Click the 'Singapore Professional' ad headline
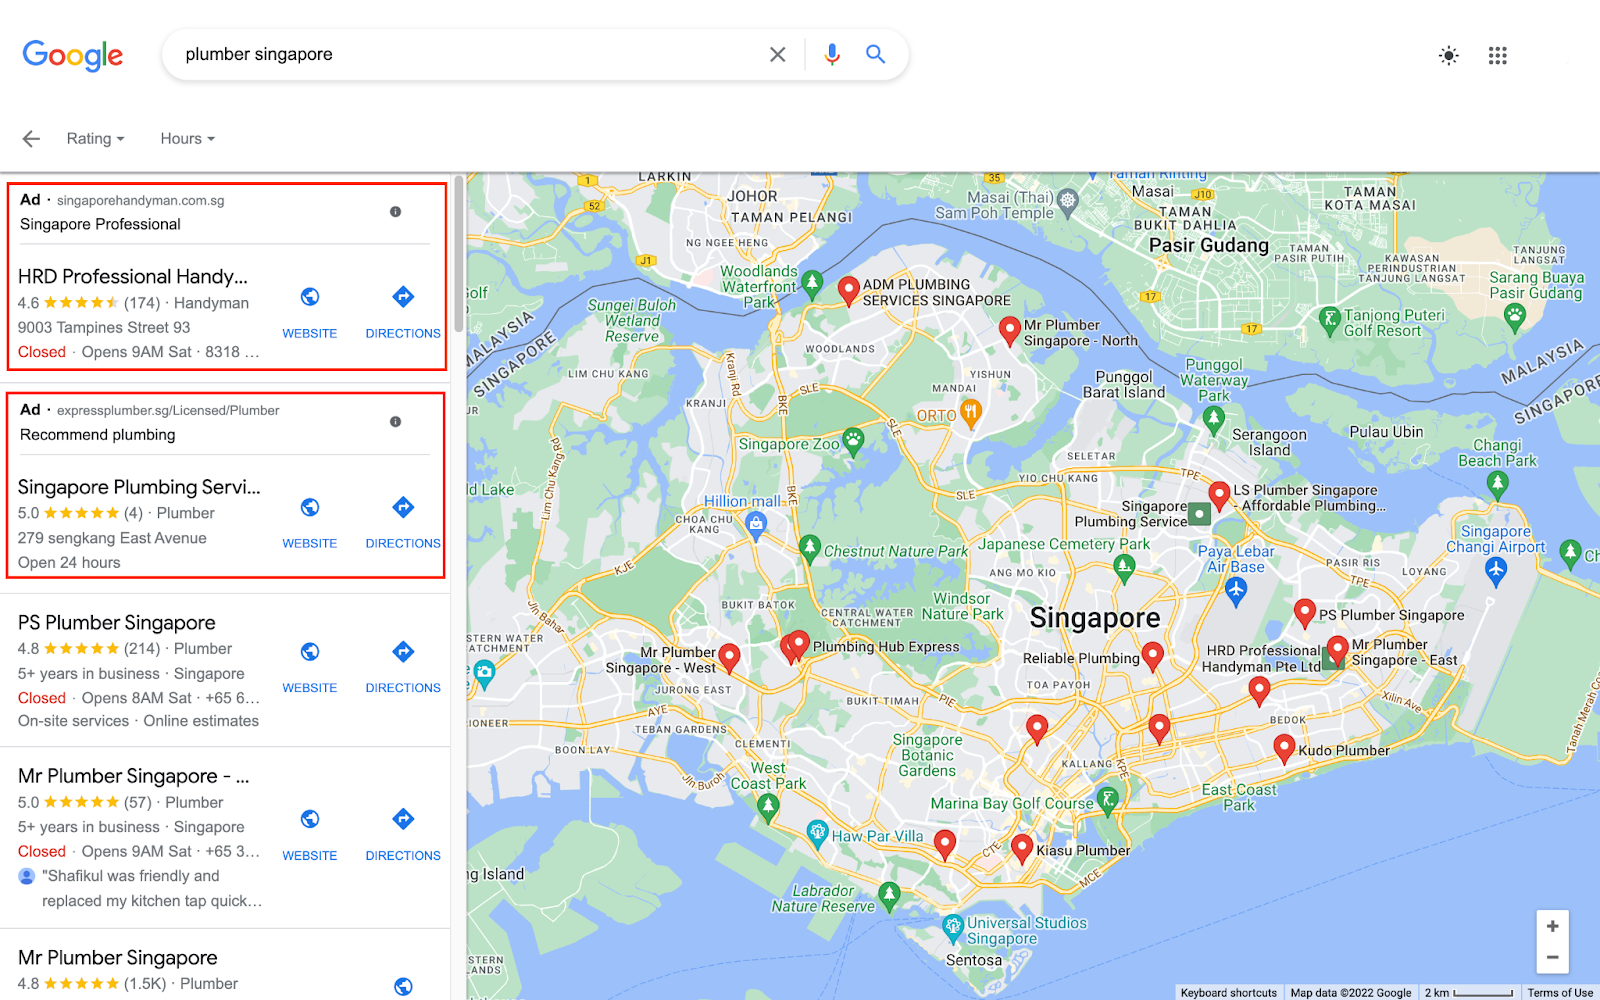Screen dimensions: 1600x1000 100,224
